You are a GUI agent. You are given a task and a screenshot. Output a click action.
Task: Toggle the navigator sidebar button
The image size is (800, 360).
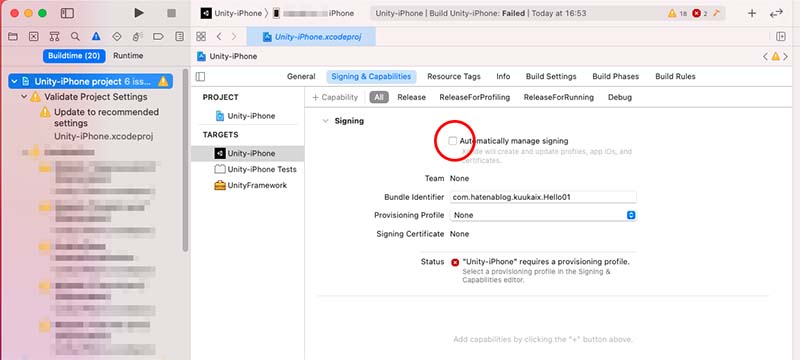click(67, 13)
